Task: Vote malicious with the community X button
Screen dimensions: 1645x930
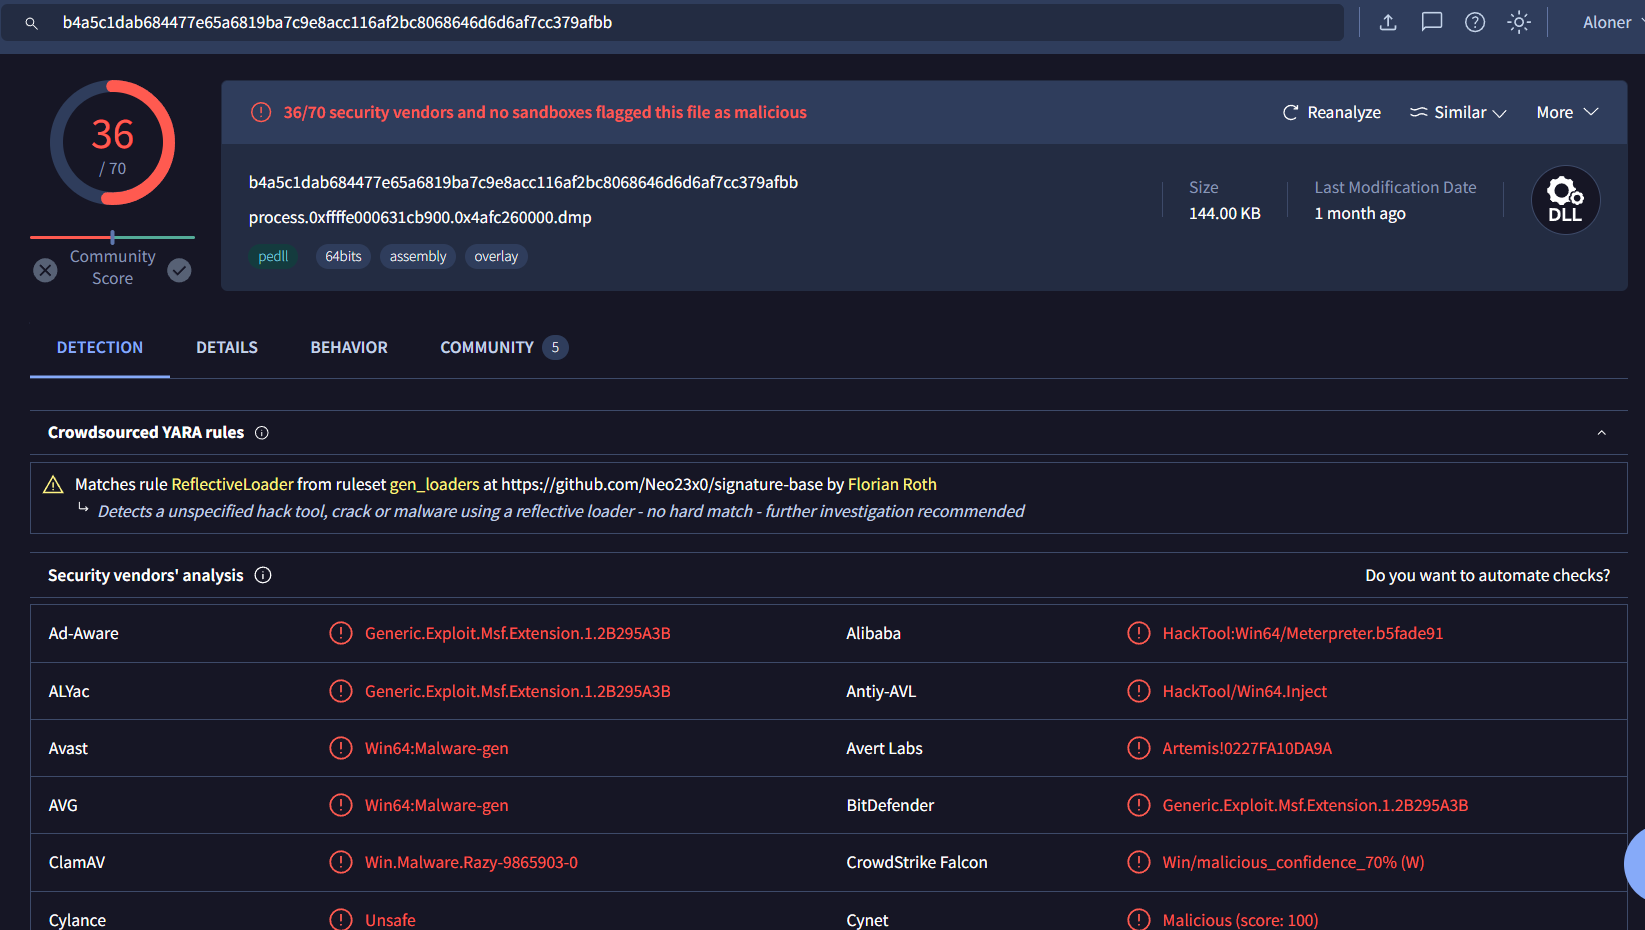Action: (x=45, y=270)
